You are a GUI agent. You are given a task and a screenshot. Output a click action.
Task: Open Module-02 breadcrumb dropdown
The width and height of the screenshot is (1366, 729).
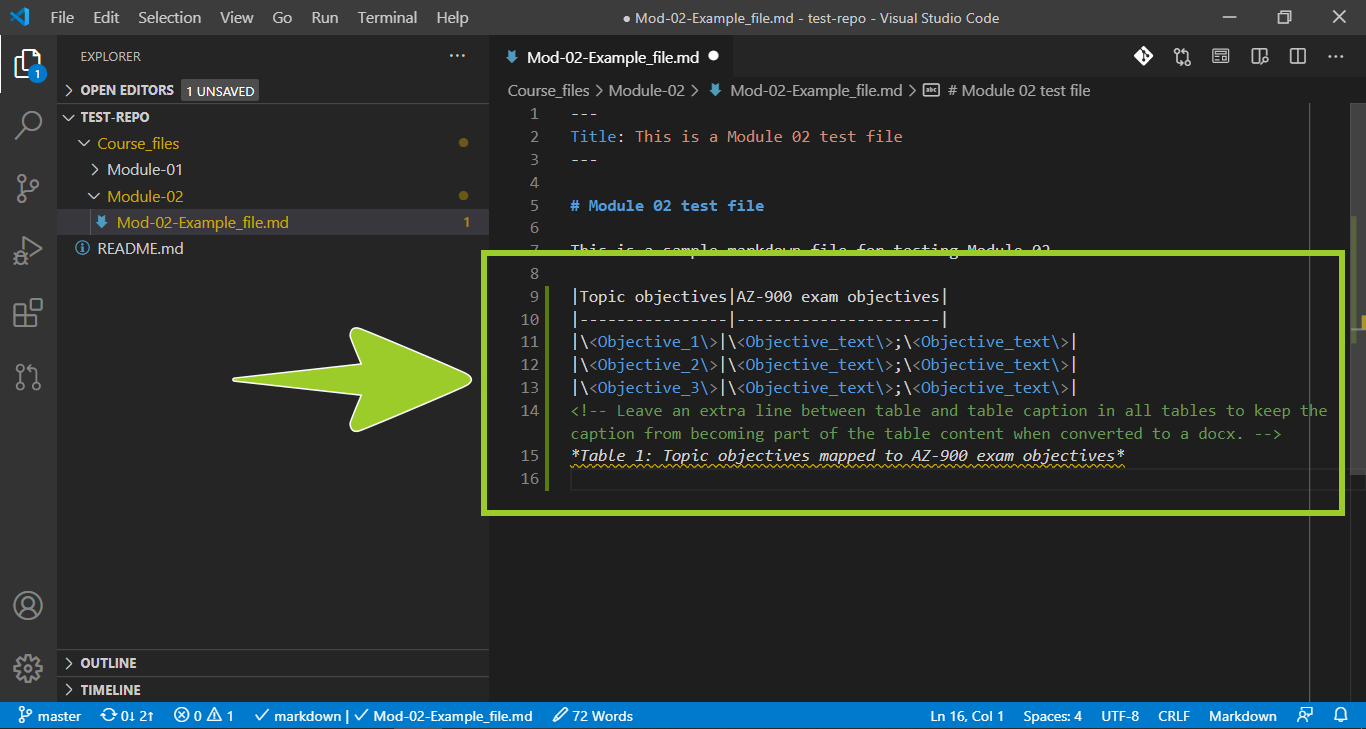(x=646, y=90)
